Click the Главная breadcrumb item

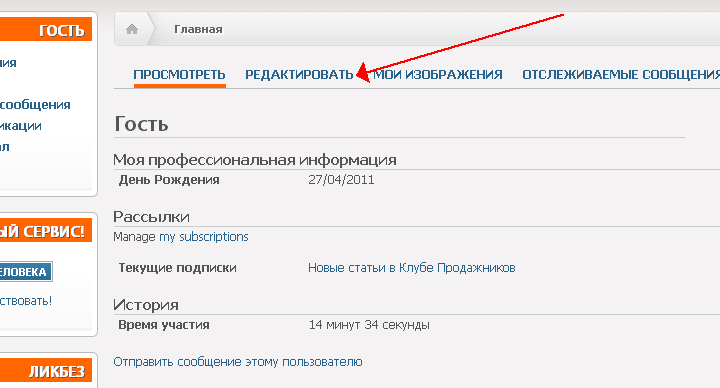(198, 29)
